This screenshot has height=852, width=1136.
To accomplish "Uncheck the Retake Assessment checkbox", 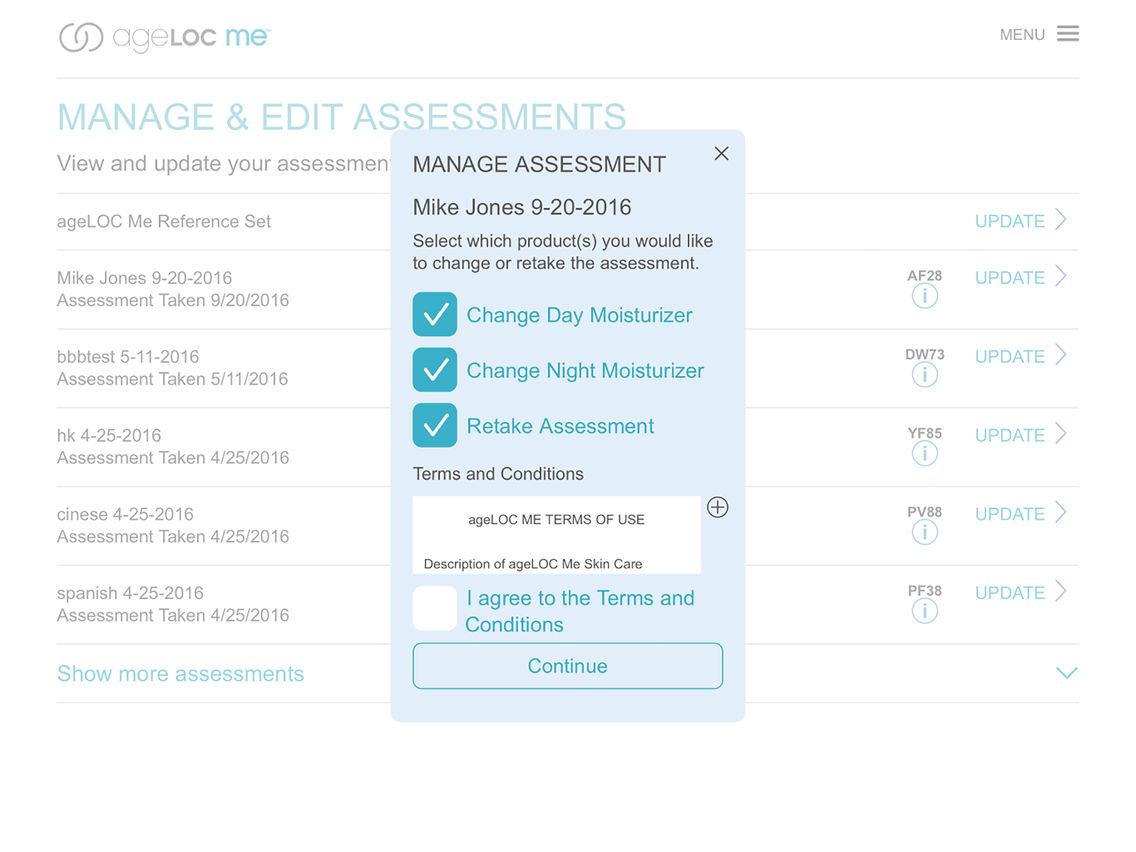I will (x=435, y=425).
